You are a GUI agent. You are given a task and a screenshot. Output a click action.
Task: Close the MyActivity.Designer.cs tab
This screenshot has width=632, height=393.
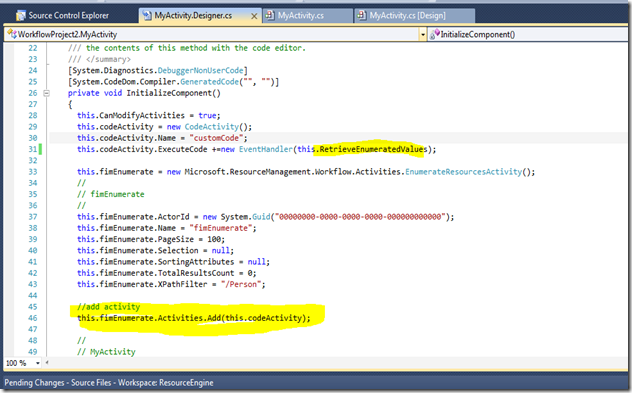tap(254, 16)
